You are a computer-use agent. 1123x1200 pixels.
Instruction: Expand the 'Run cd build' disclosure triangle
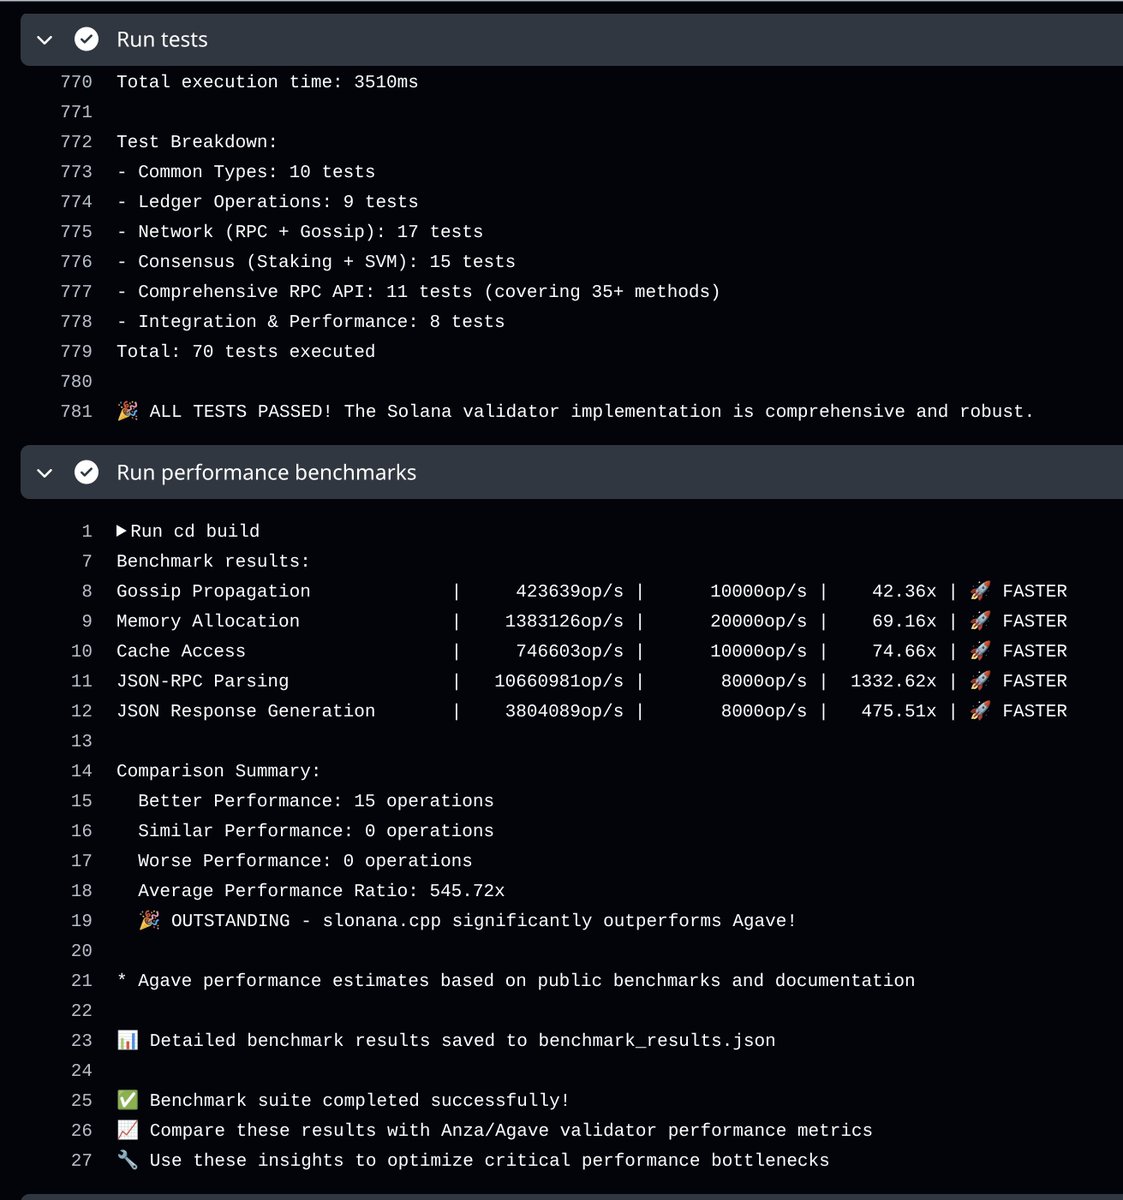(x=122, y=531)
